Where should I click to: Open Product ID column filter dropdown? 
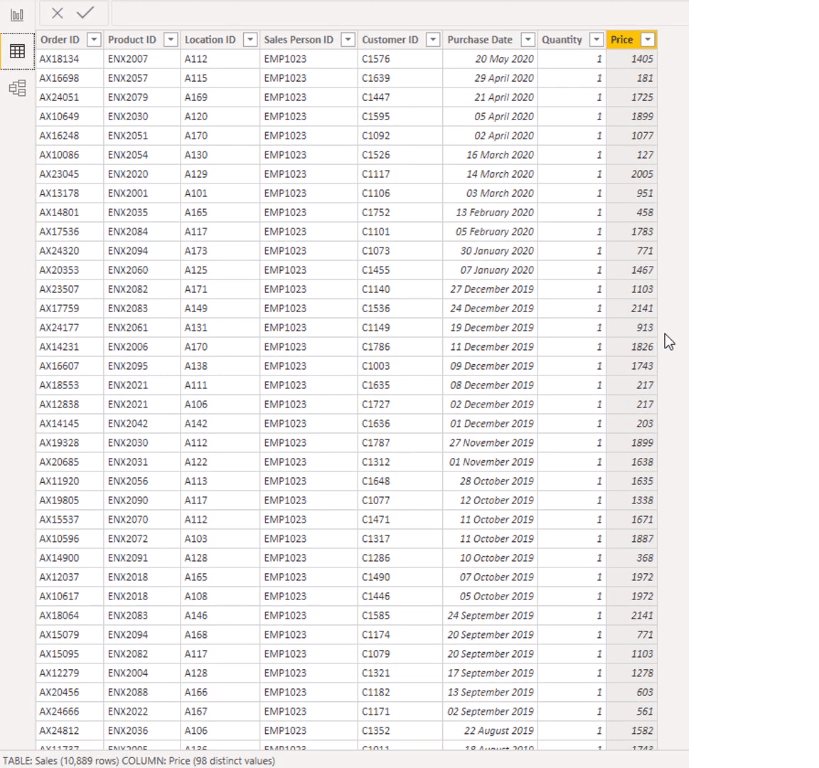click(x=171, y=40)
